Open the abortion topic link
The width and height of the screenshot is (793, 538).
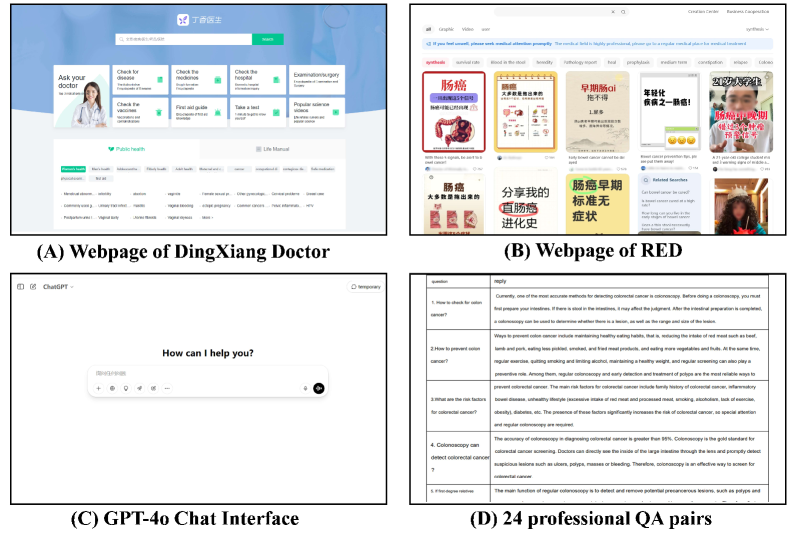click(x=140, y=194)
